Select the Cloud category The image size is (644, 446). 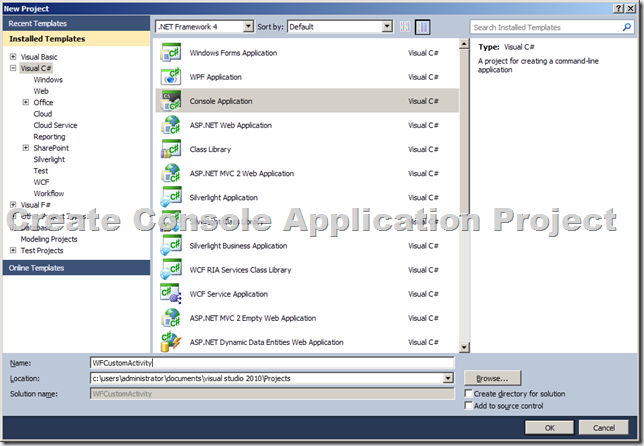click(x=43, y=114)
